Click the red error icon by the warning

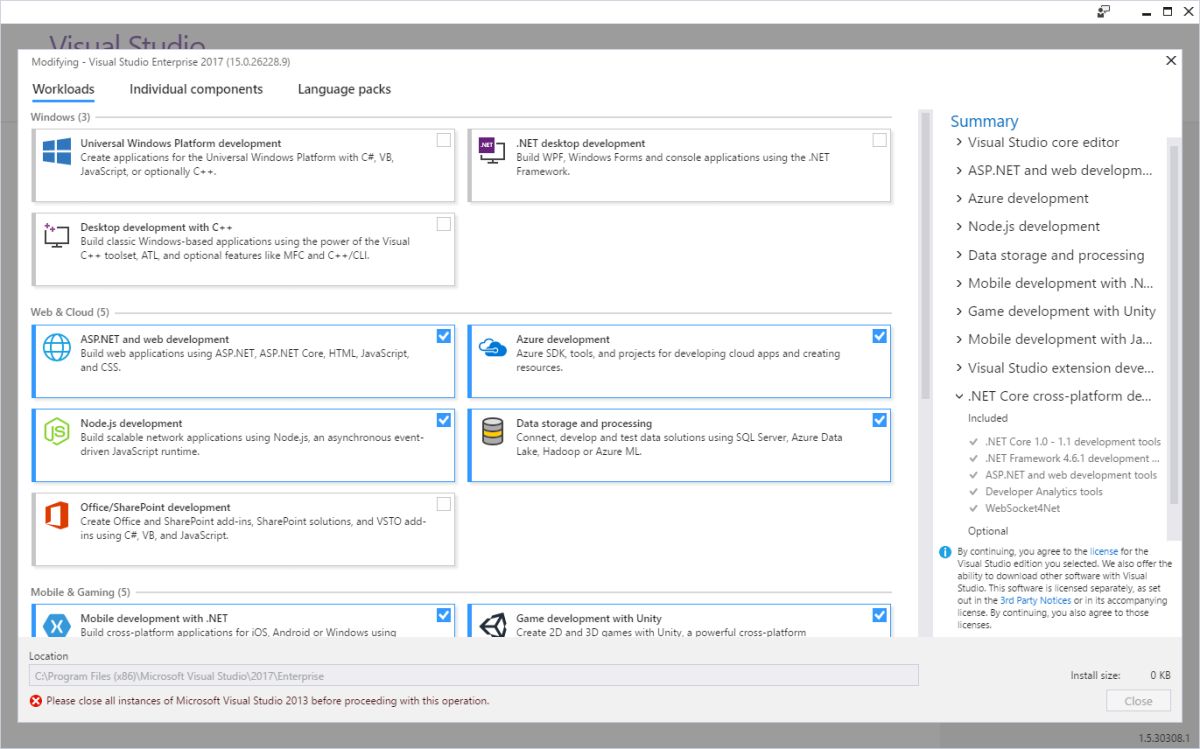click(37, 701)
